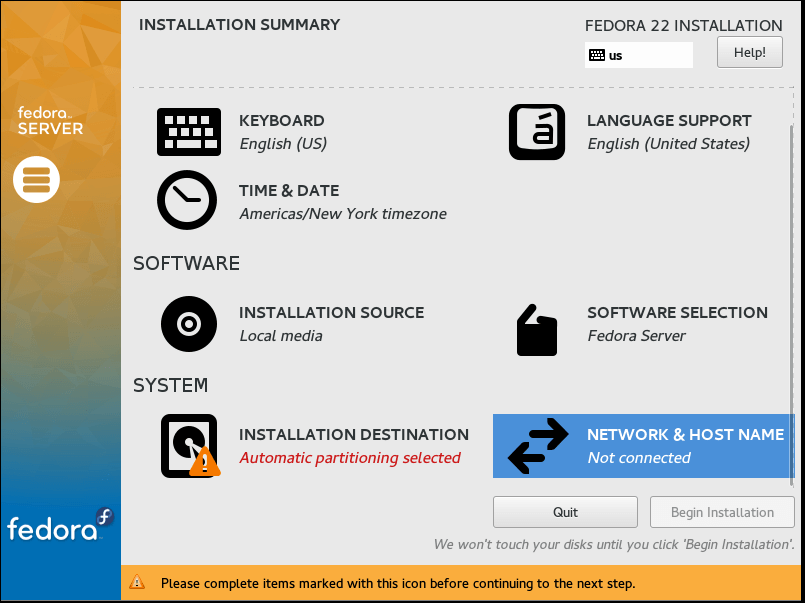
Task: Choose the INSTALLATION SOURCE heading
Action: tap(332, 313)
